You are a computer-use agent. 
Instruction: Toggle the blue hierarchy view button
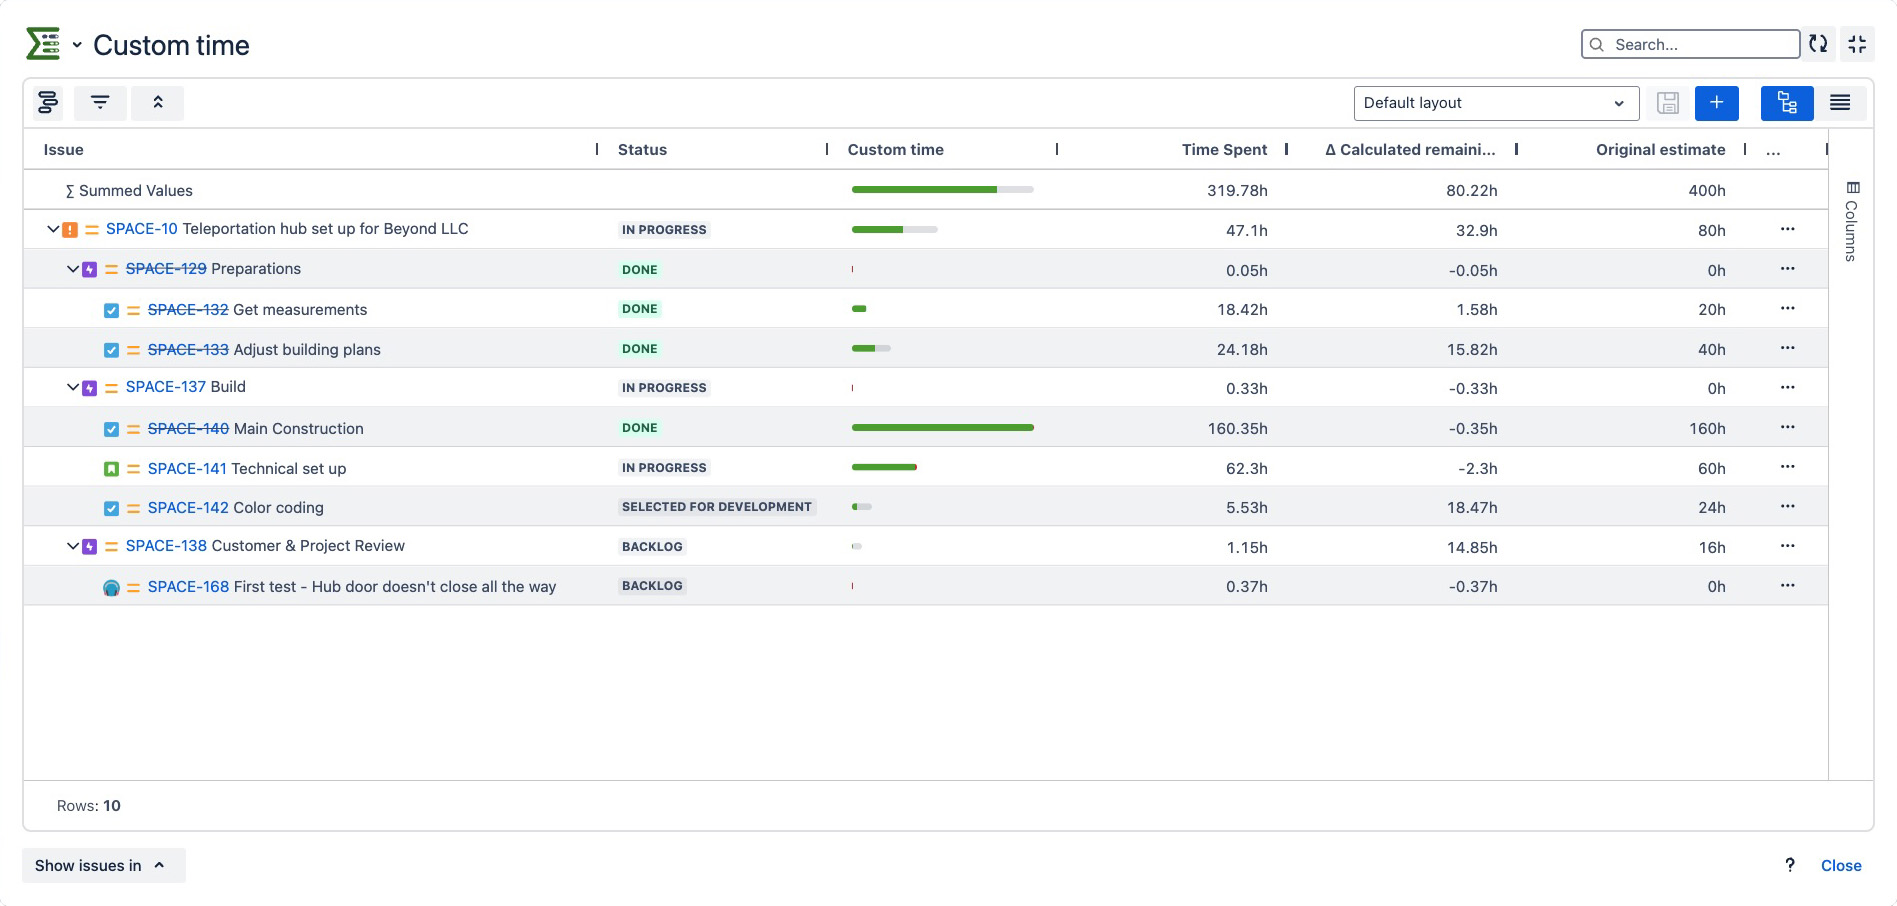click(x=1786, y=103)
